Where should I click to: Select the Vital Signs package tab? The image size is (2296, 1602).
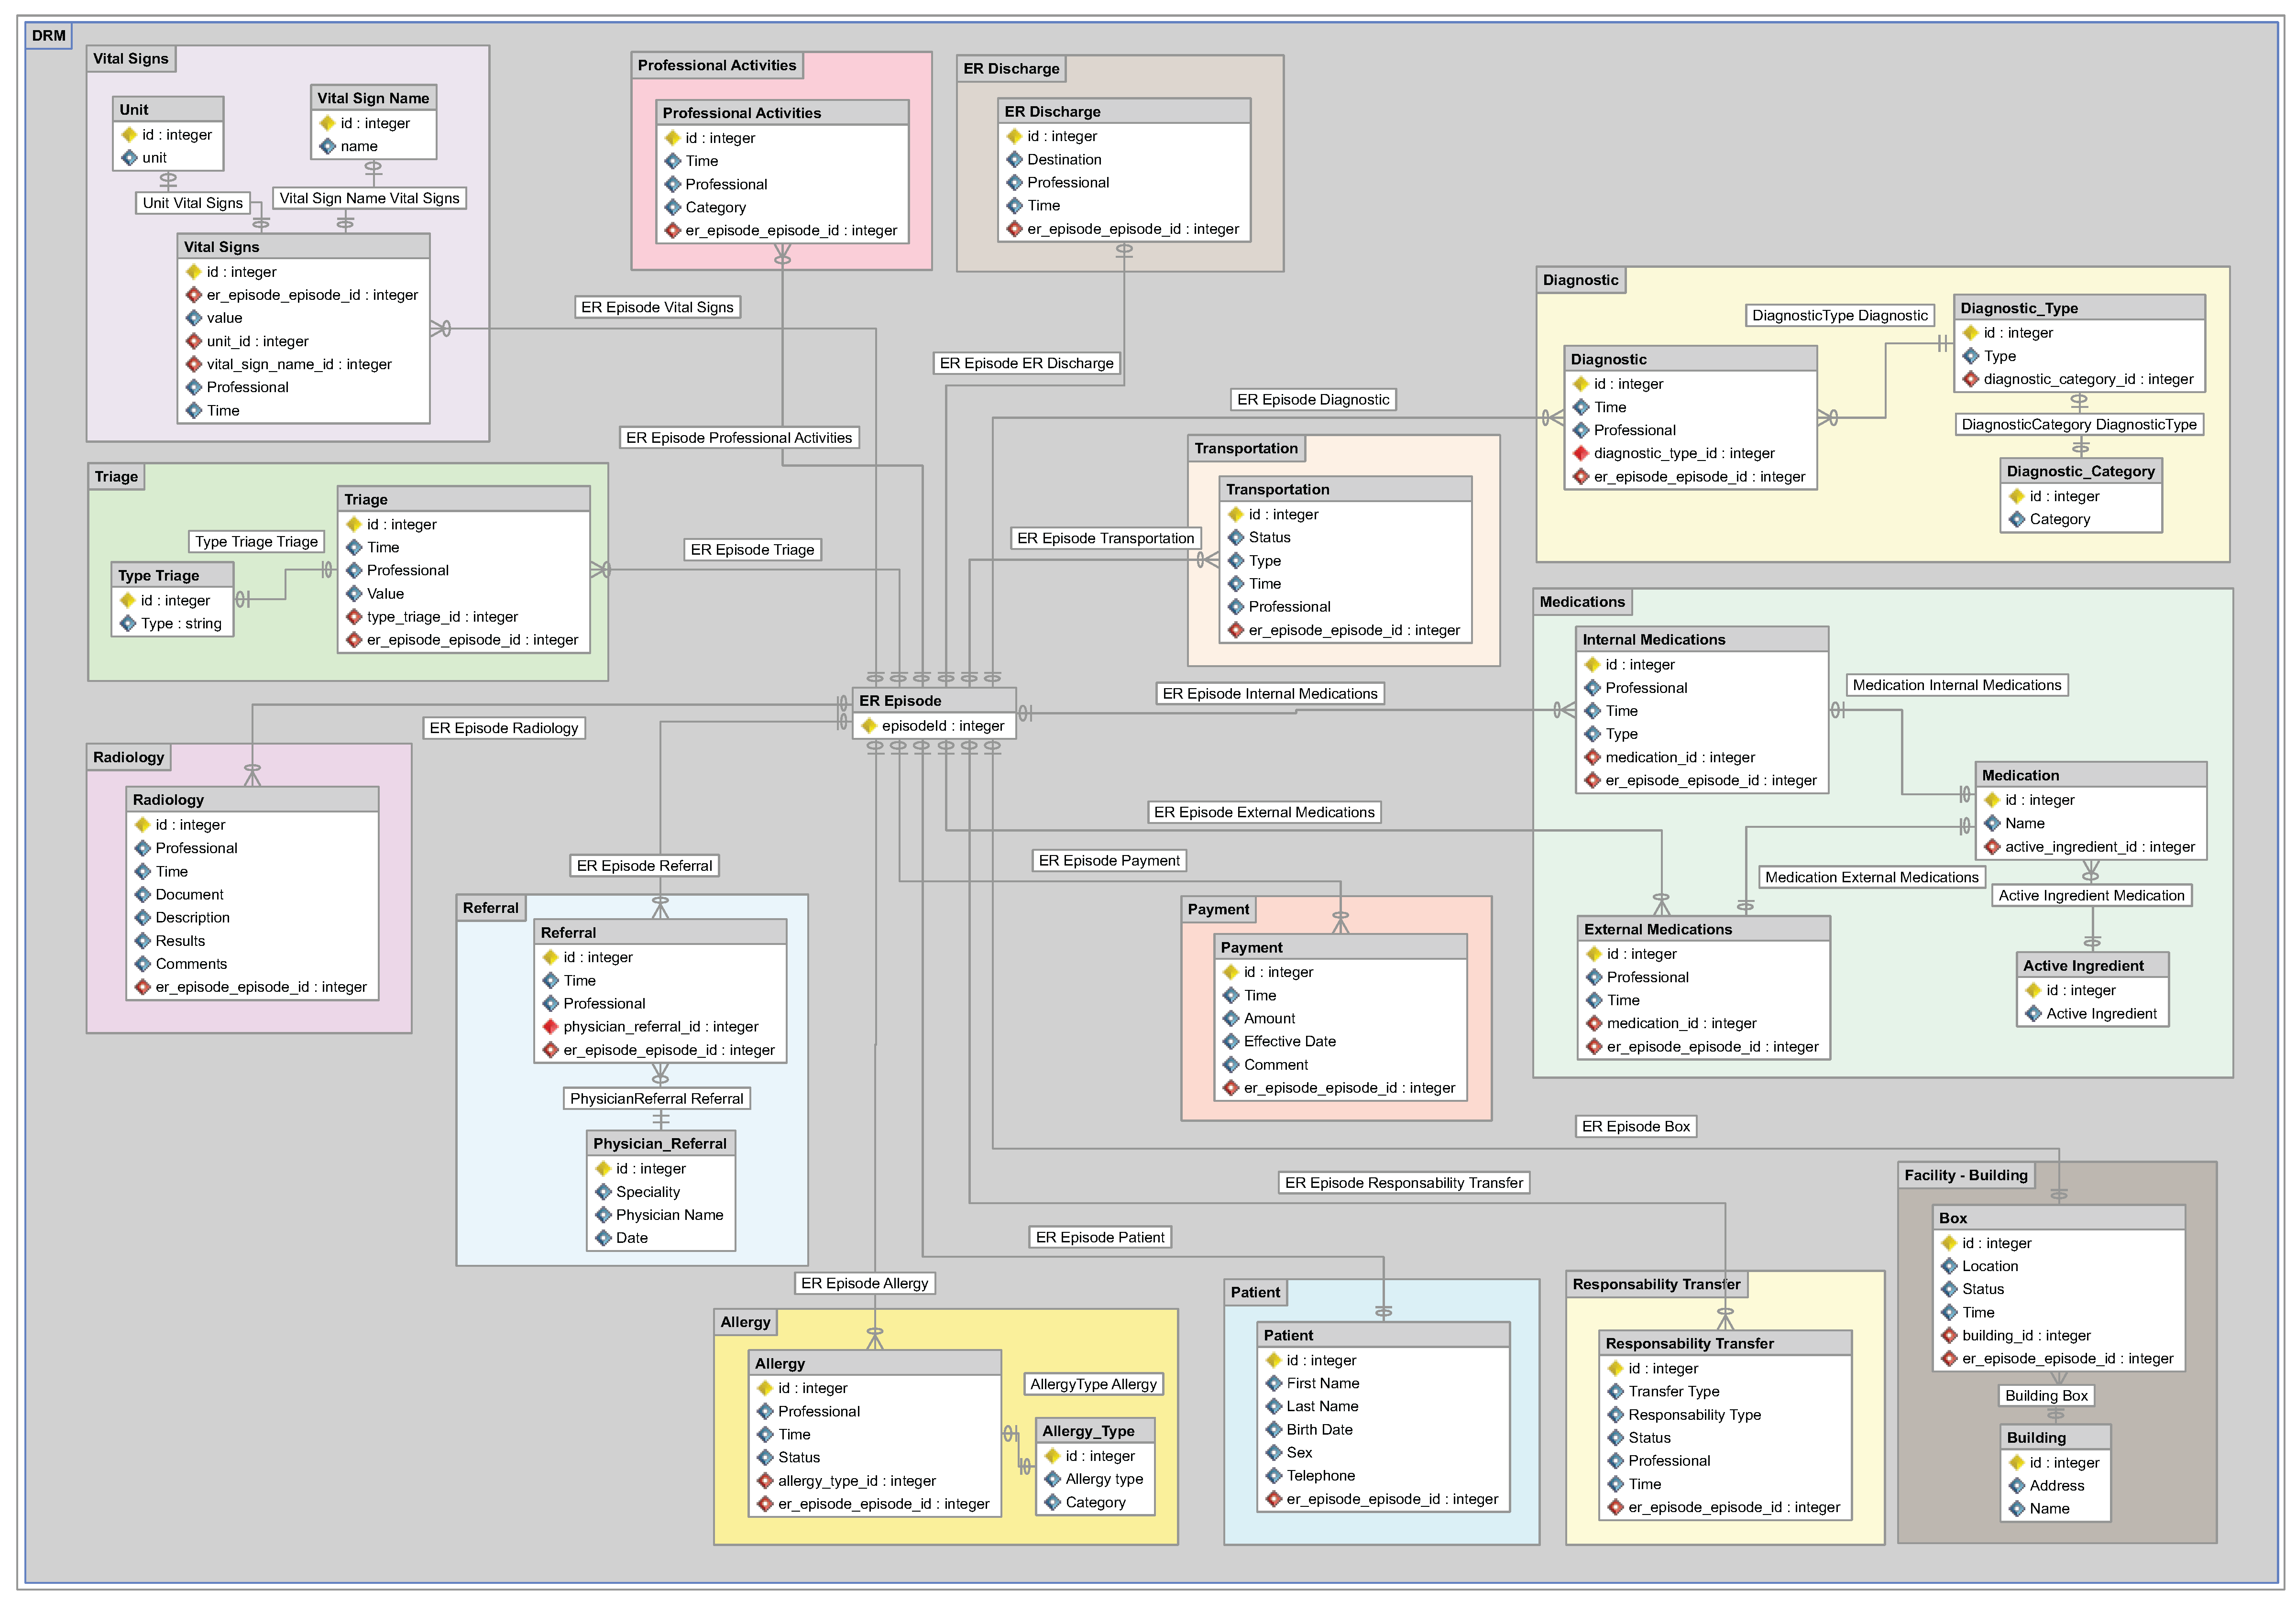pyautogui.click(x=131, y=59)
